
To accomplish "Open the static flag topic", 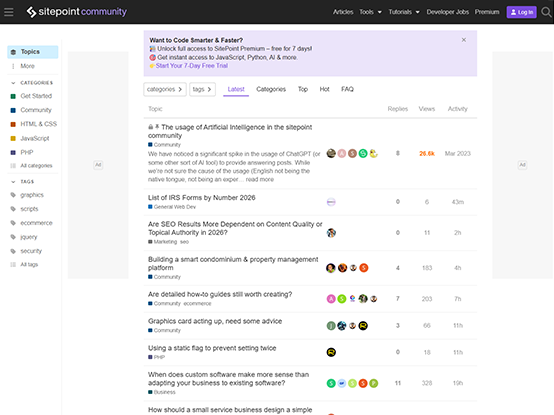I will (x=212, y=348).
